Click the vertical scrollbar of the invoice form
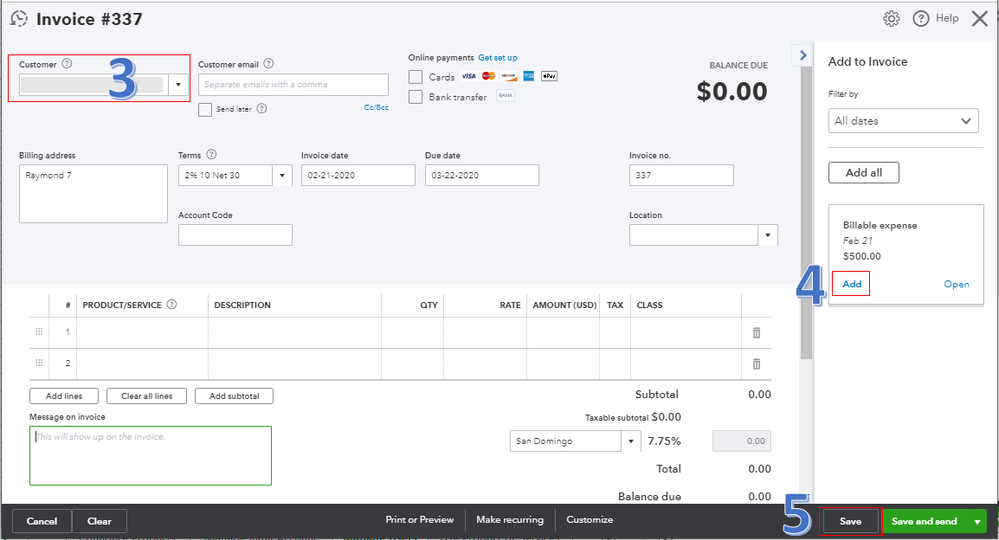Image resolution: width=999 pixels, height=540 pixels. 806,213
